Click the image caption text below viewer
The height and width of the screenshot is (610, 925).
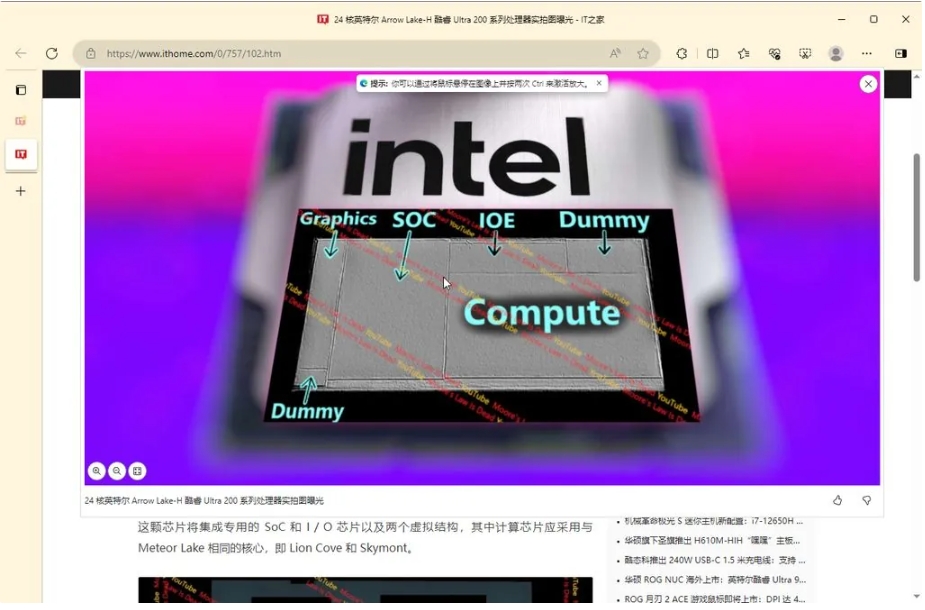pos(204,501)
